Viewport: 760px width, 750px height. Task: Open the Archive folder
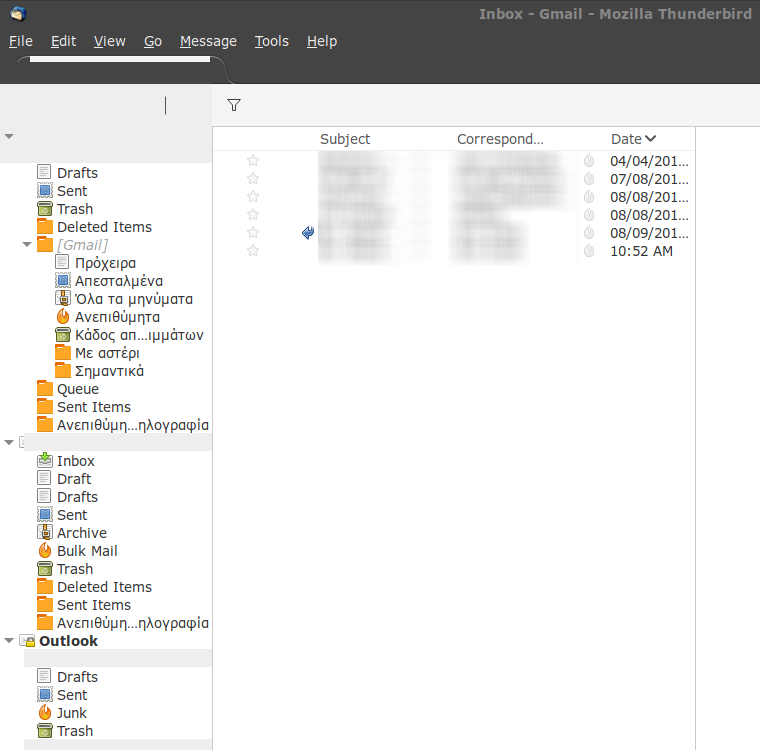click(81, 533)
